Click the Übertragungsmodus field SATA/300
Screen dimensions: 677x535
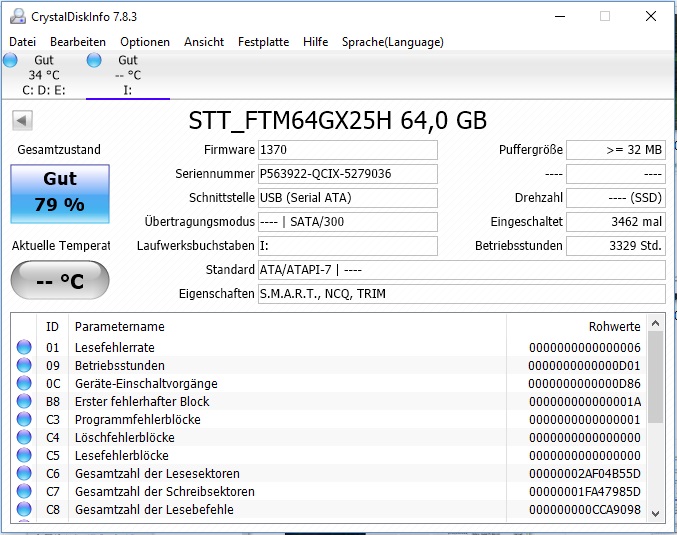click(x=348, y=222)
